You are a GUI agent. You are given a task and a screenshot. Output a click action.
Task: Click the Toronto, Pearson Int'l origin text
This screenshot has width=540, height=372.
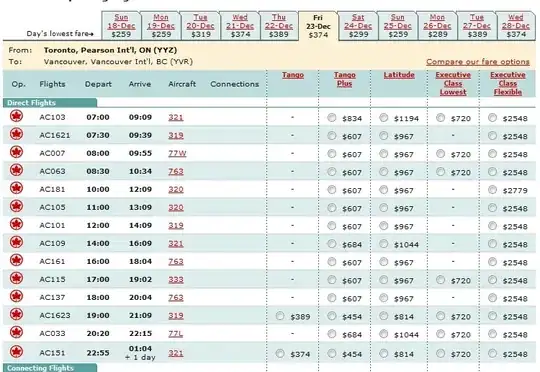(110, 50)
